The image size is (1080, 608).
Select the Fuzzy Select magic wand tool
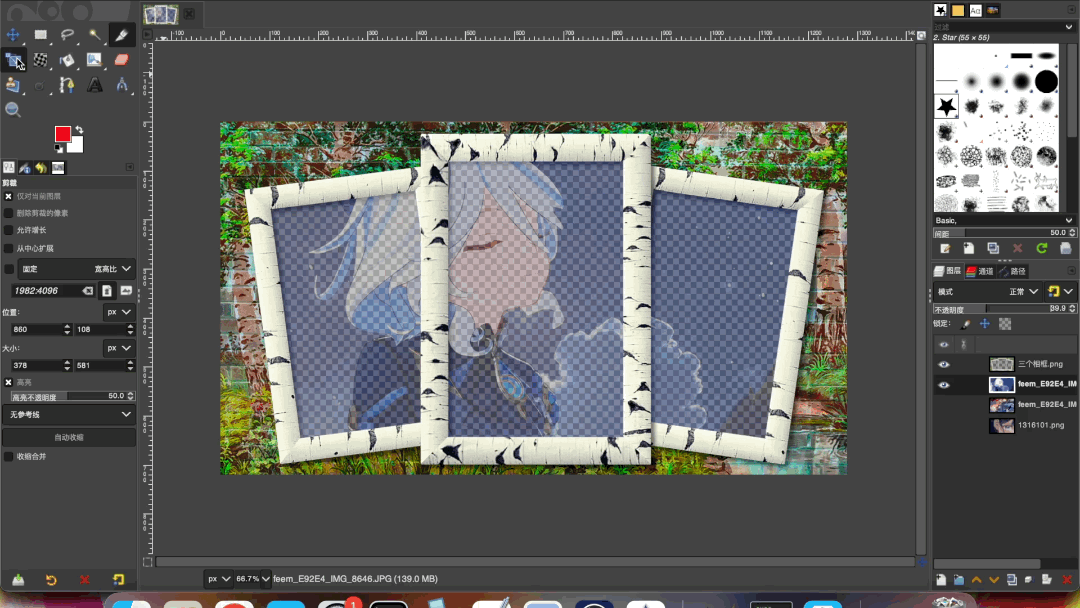click(94, 34)
